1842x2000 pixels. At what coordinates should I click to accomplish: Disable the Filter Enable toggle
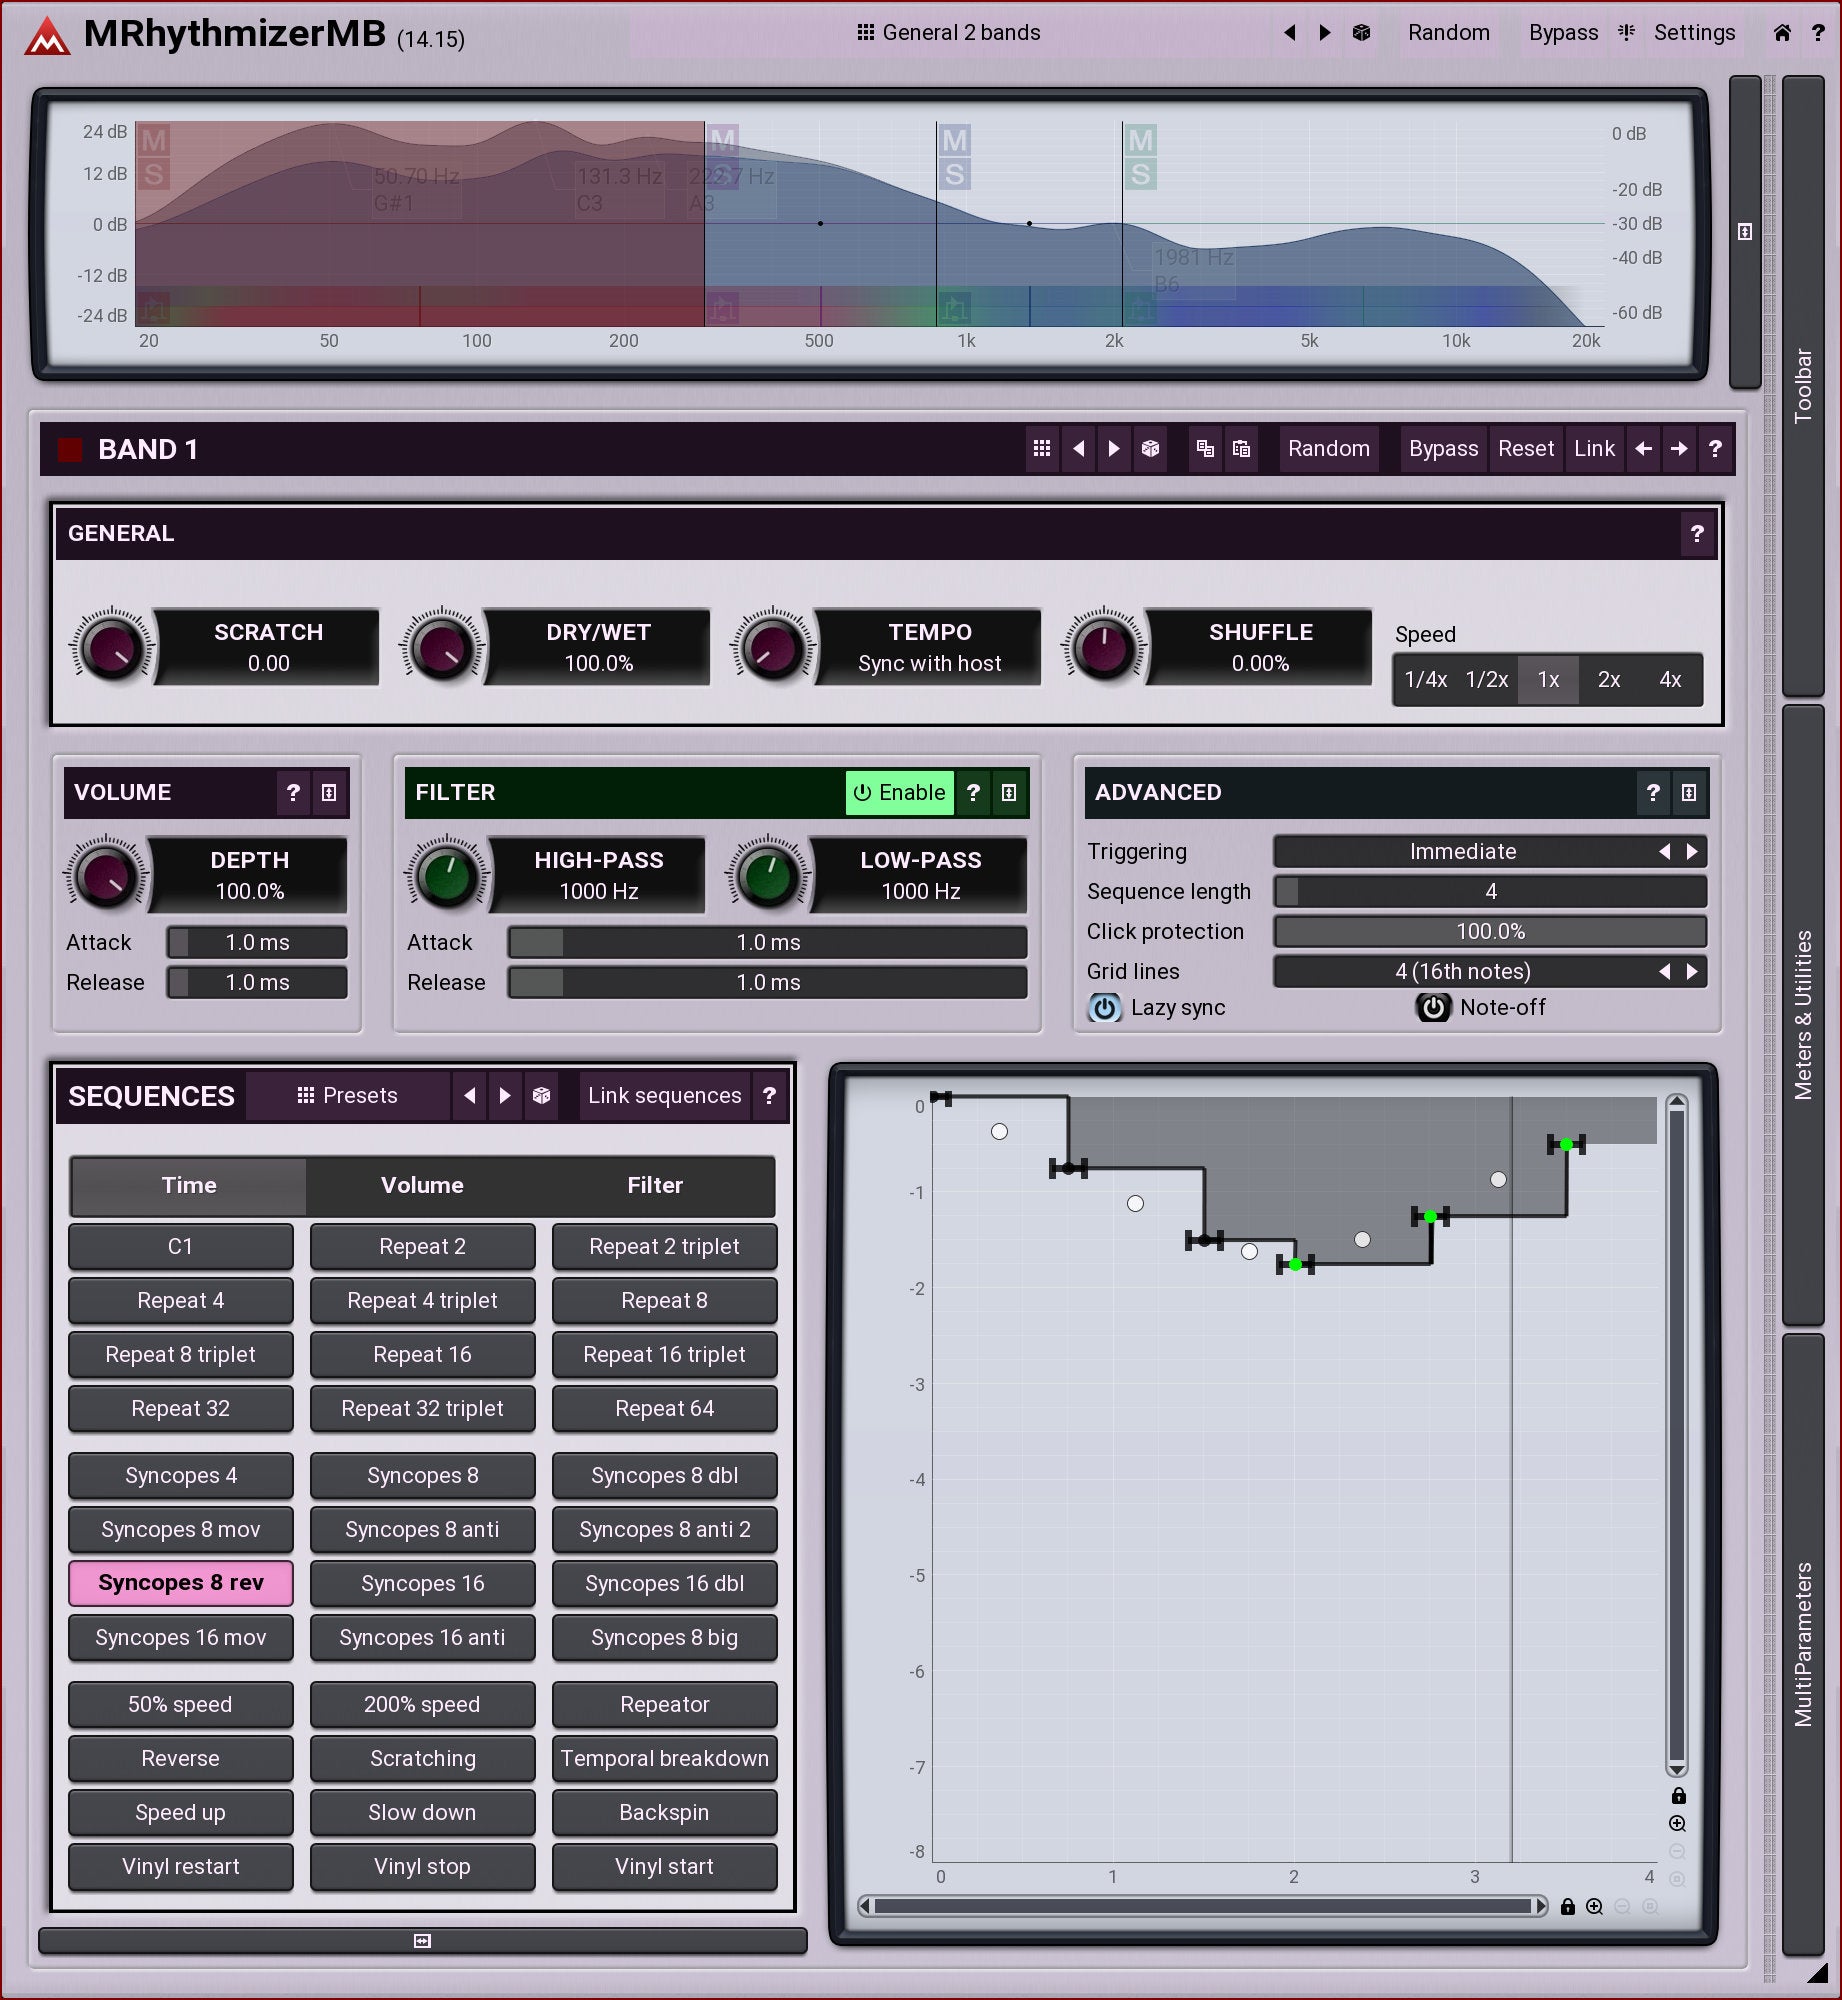coord(899,792)
